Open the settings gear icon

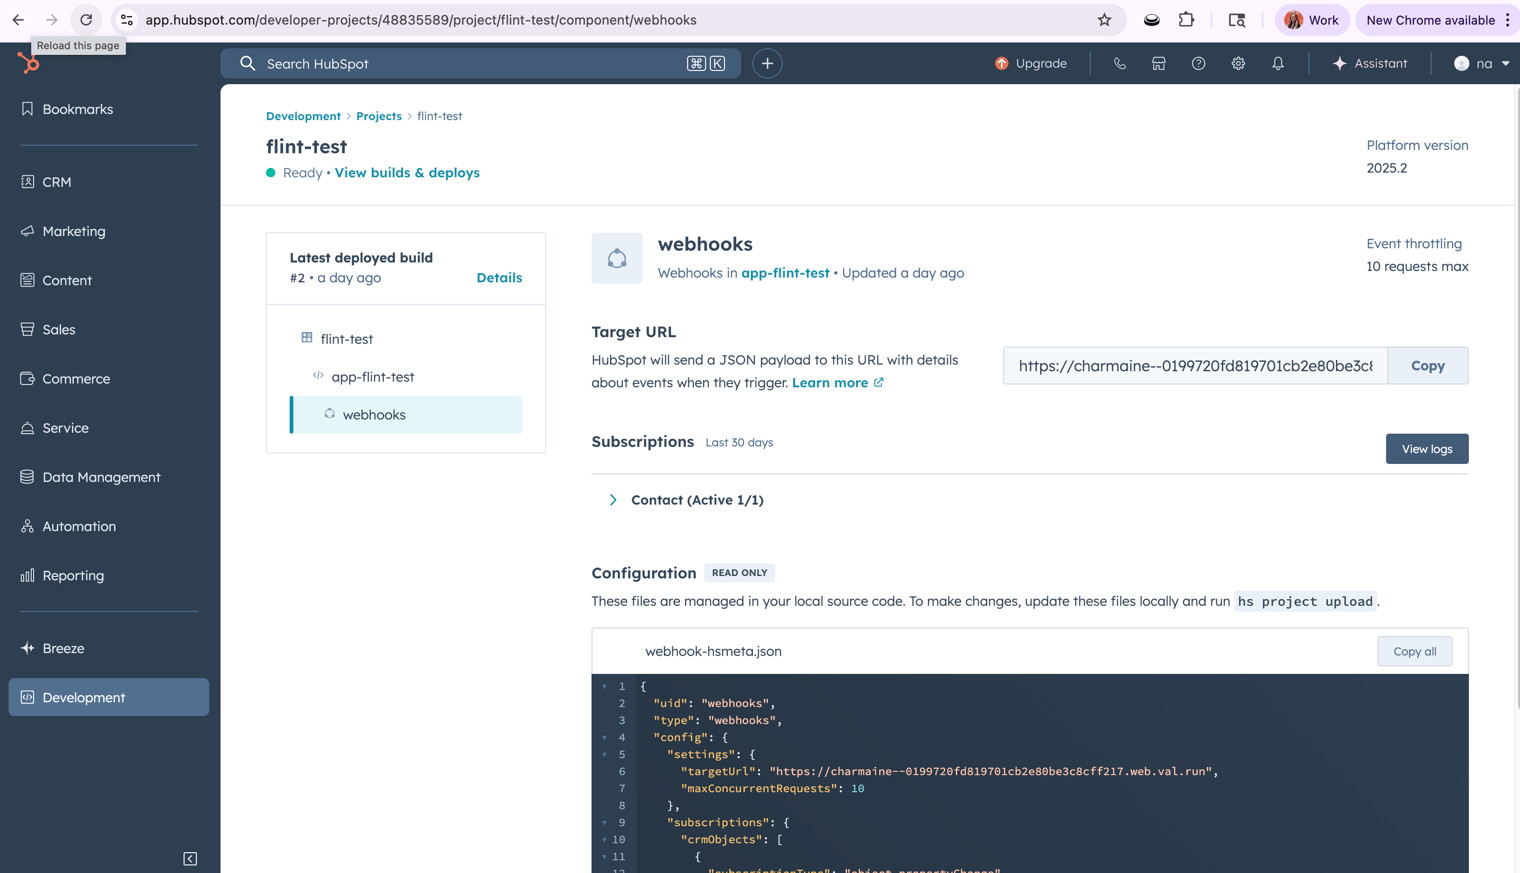pyautogui.click(x=1238, y=63)
